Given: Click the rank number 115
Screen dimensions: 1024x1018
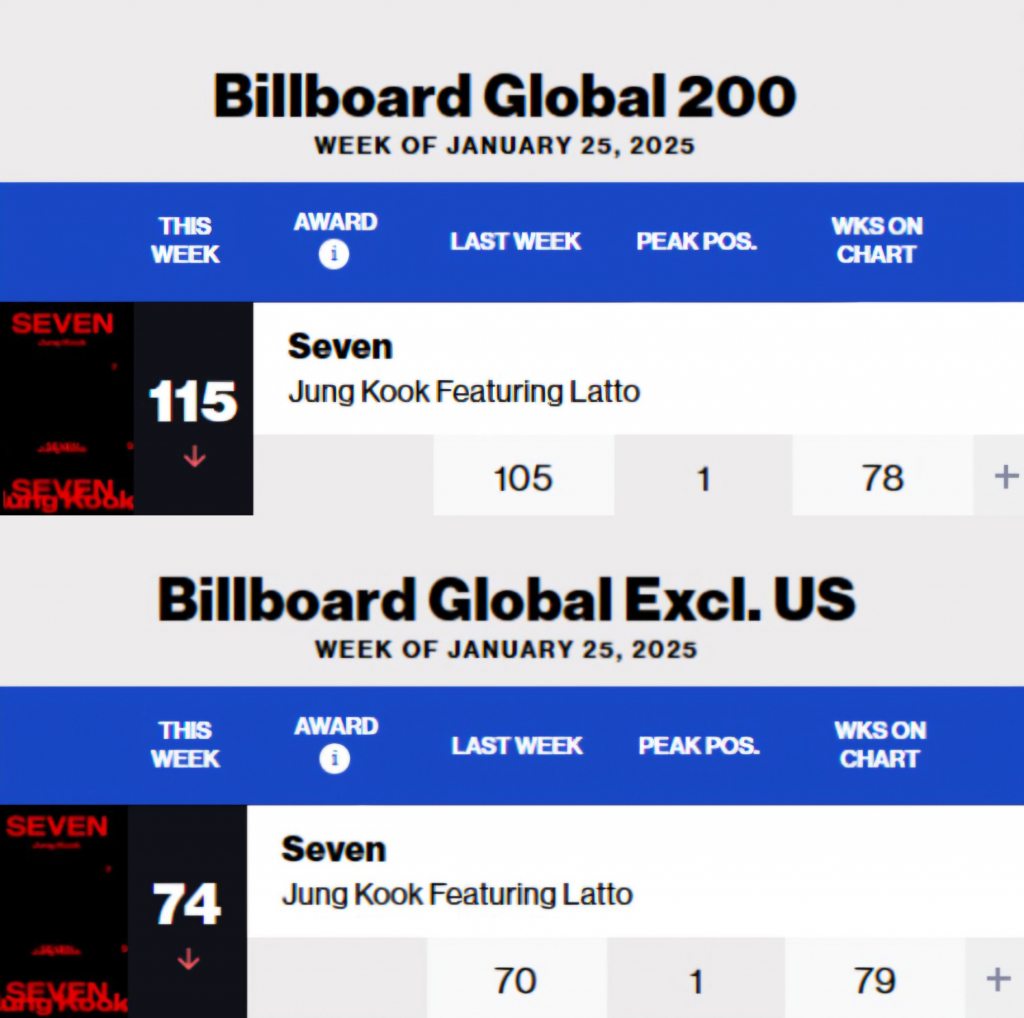Looking at the screenshot, I should (193, 402).
